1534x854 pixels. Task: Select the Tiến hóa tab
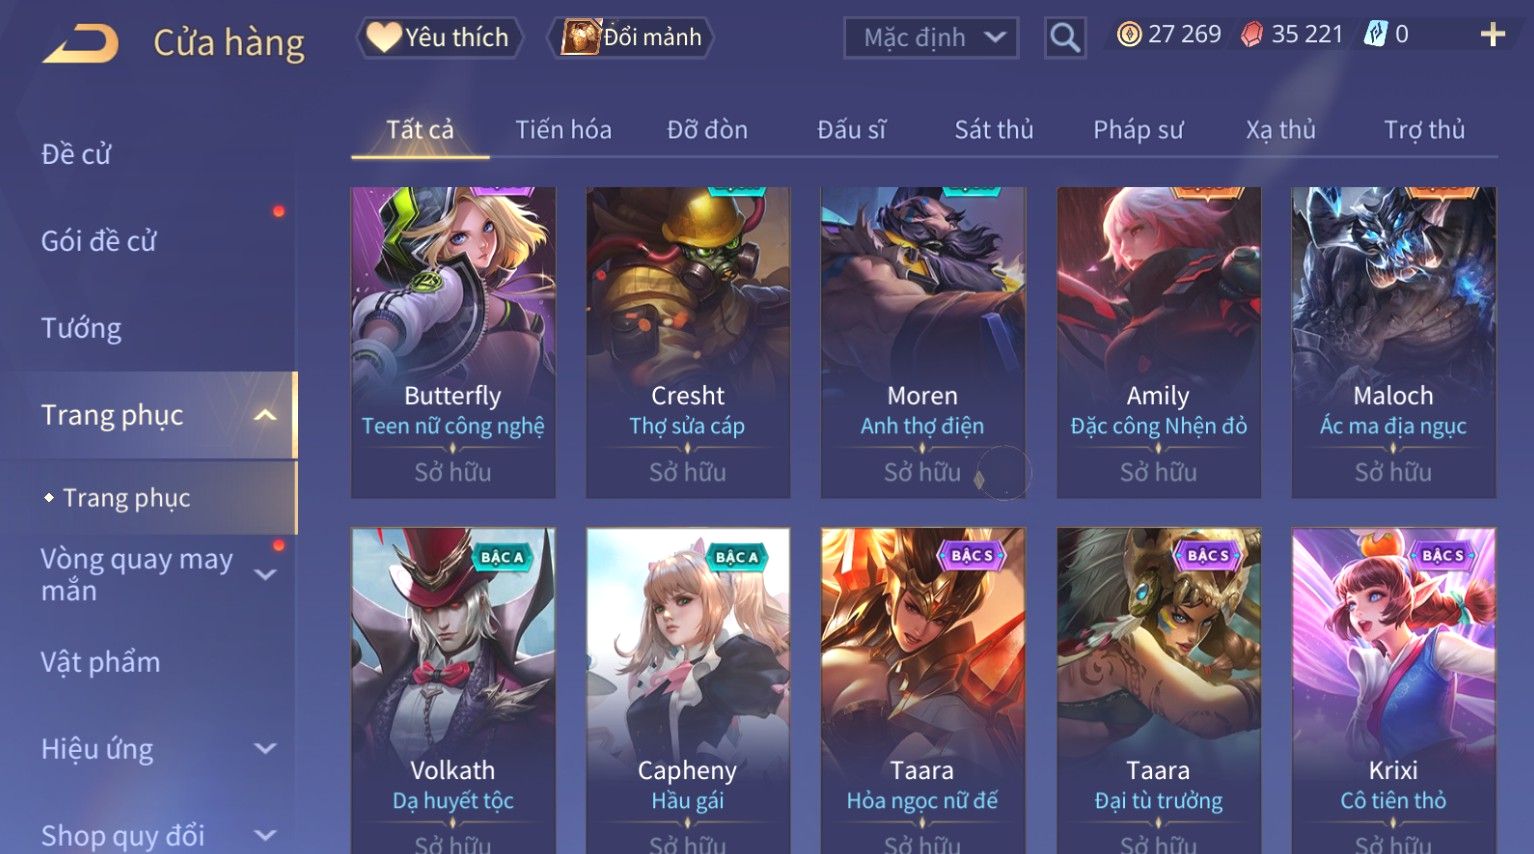[x=563, y=130]
